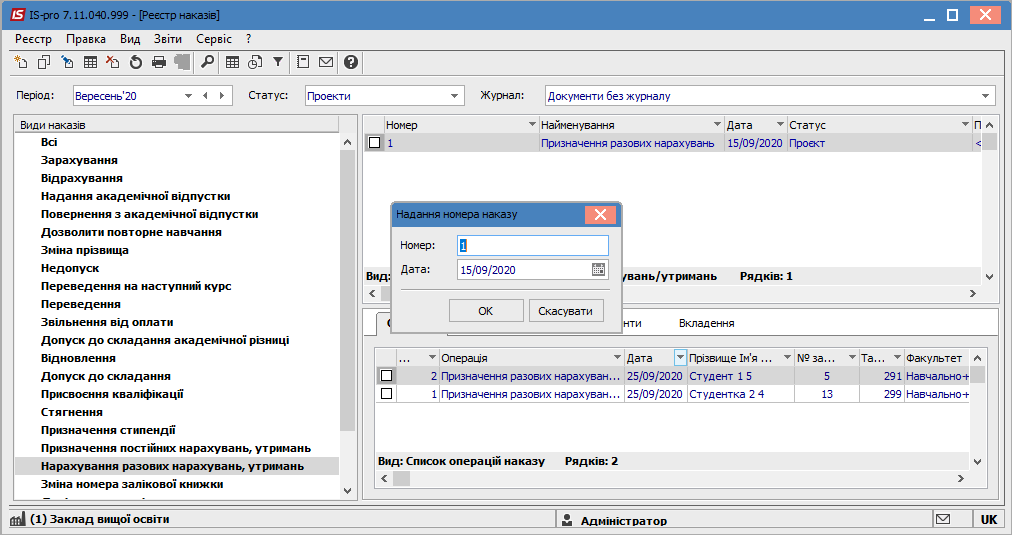Open the Номер column filter arrow

click(x=532, y=124)
